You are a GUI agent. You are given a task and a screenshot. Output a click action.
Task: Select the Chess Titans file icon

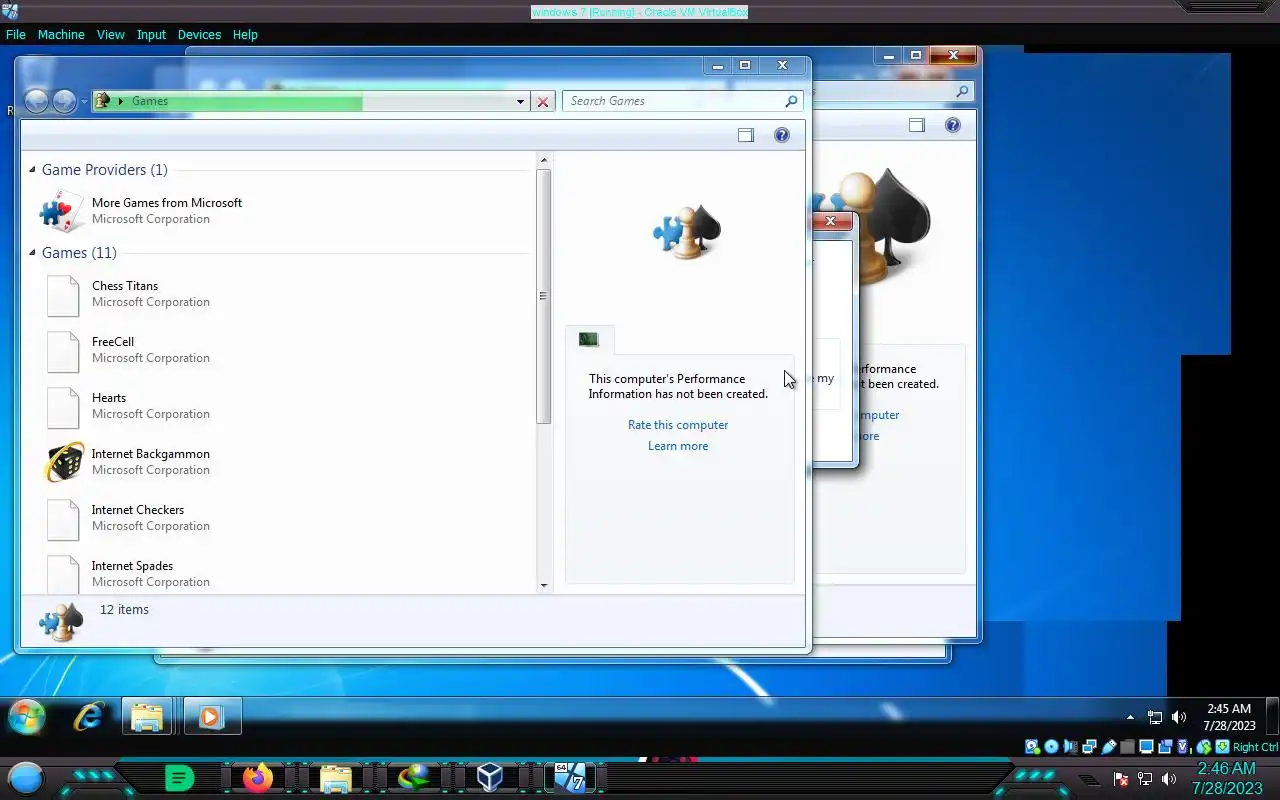63,295
